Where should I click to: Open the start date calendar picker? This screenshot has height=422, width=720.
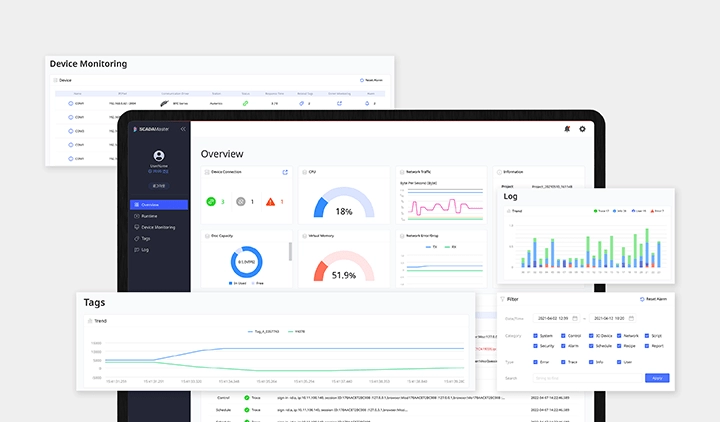(x=577, y=317)
